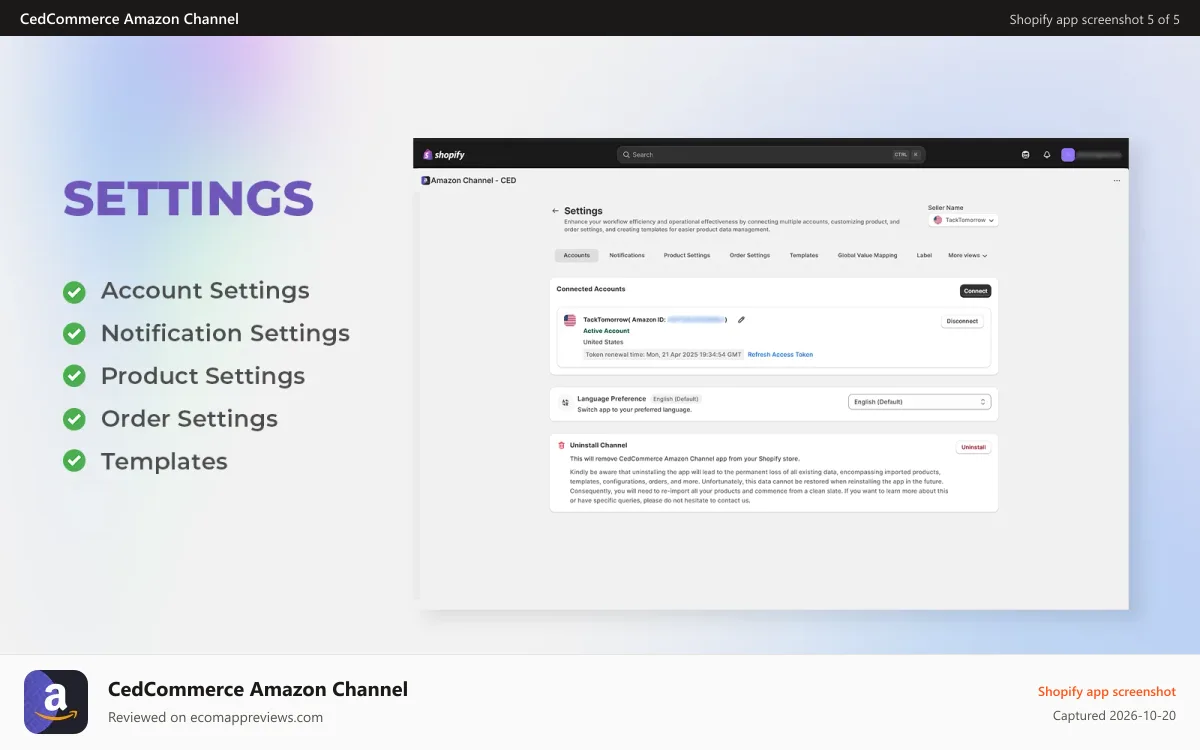Expand the More views dropdown

click(x=968, y=256)
